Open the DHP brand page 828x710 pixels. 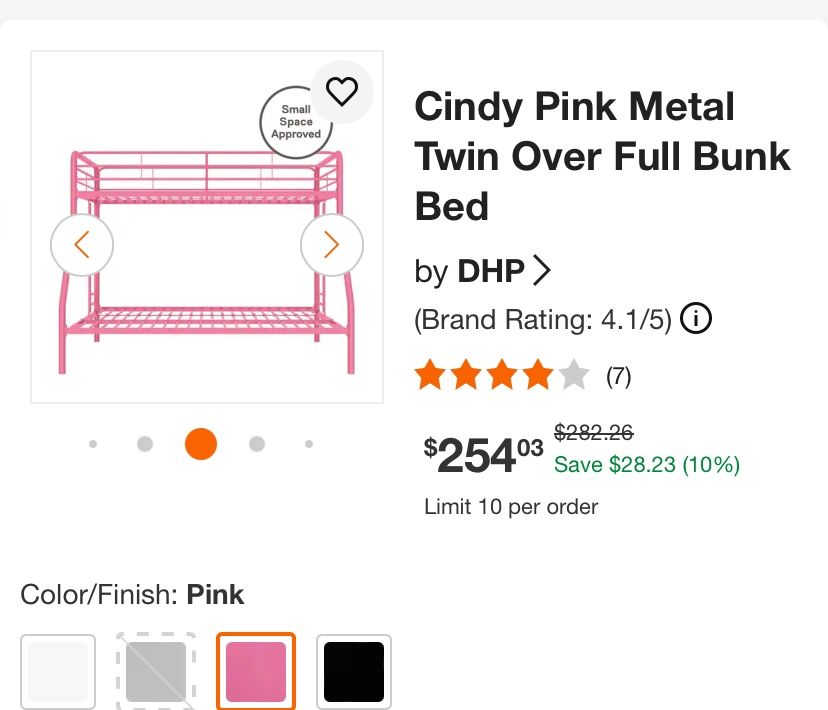coord(489,270)
